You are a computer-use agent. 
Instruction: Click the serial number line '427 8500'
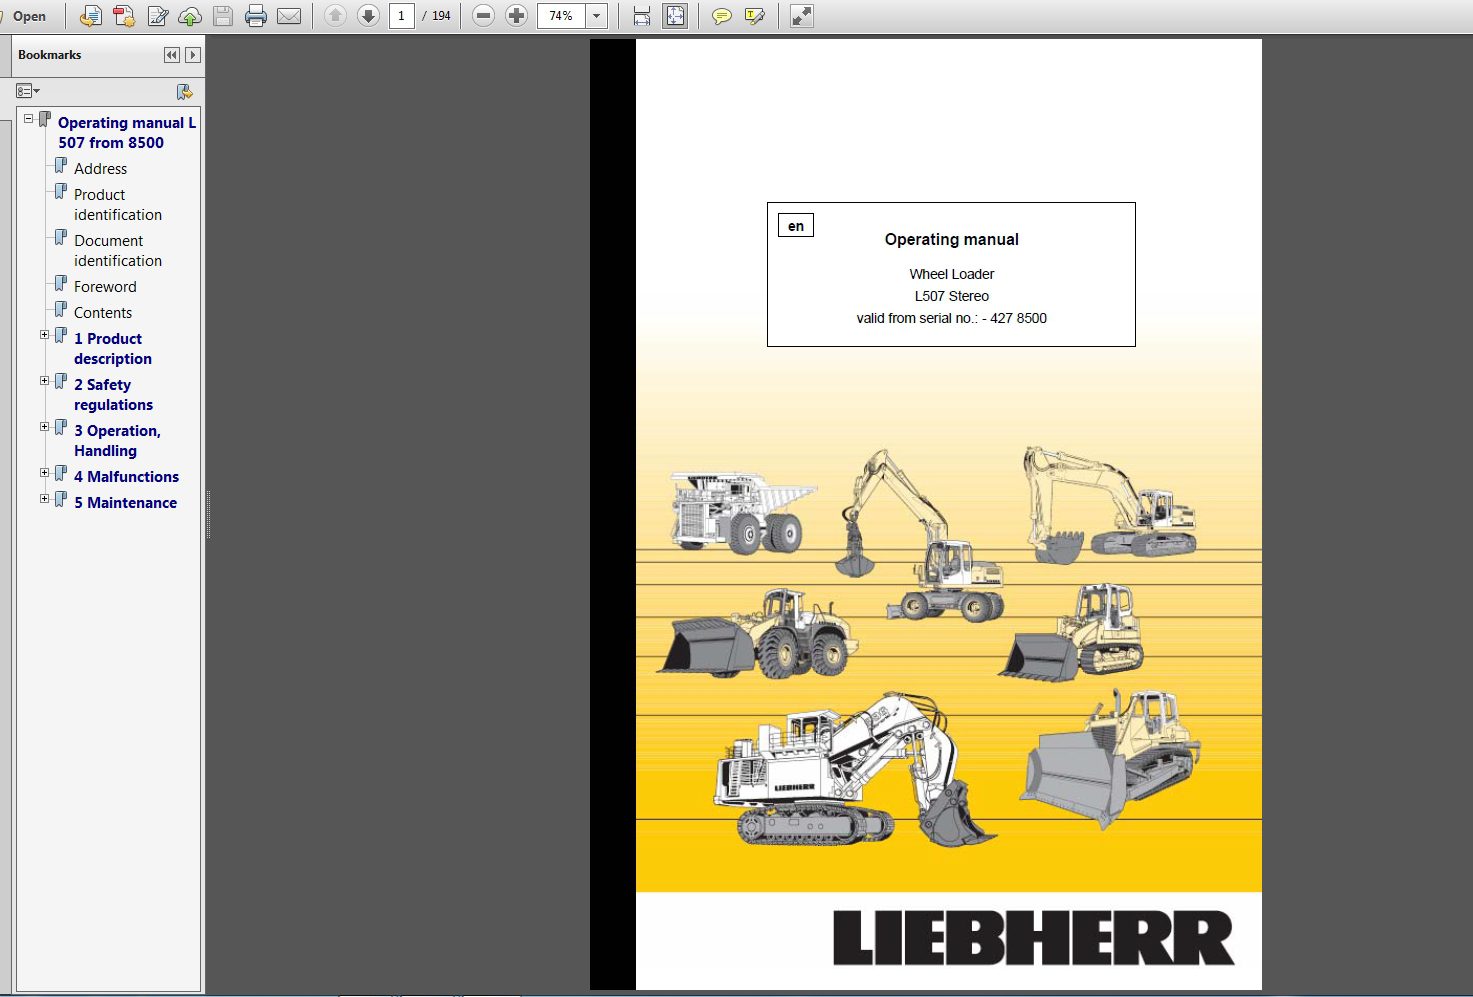pos(951,318)
